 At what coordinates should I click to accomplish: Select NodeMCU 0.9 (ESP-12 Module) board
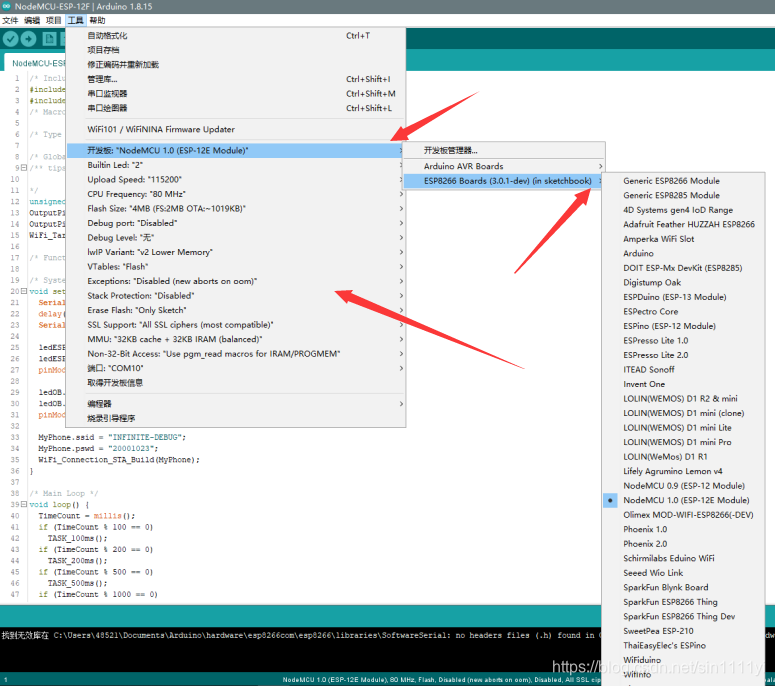coord(684,486)
